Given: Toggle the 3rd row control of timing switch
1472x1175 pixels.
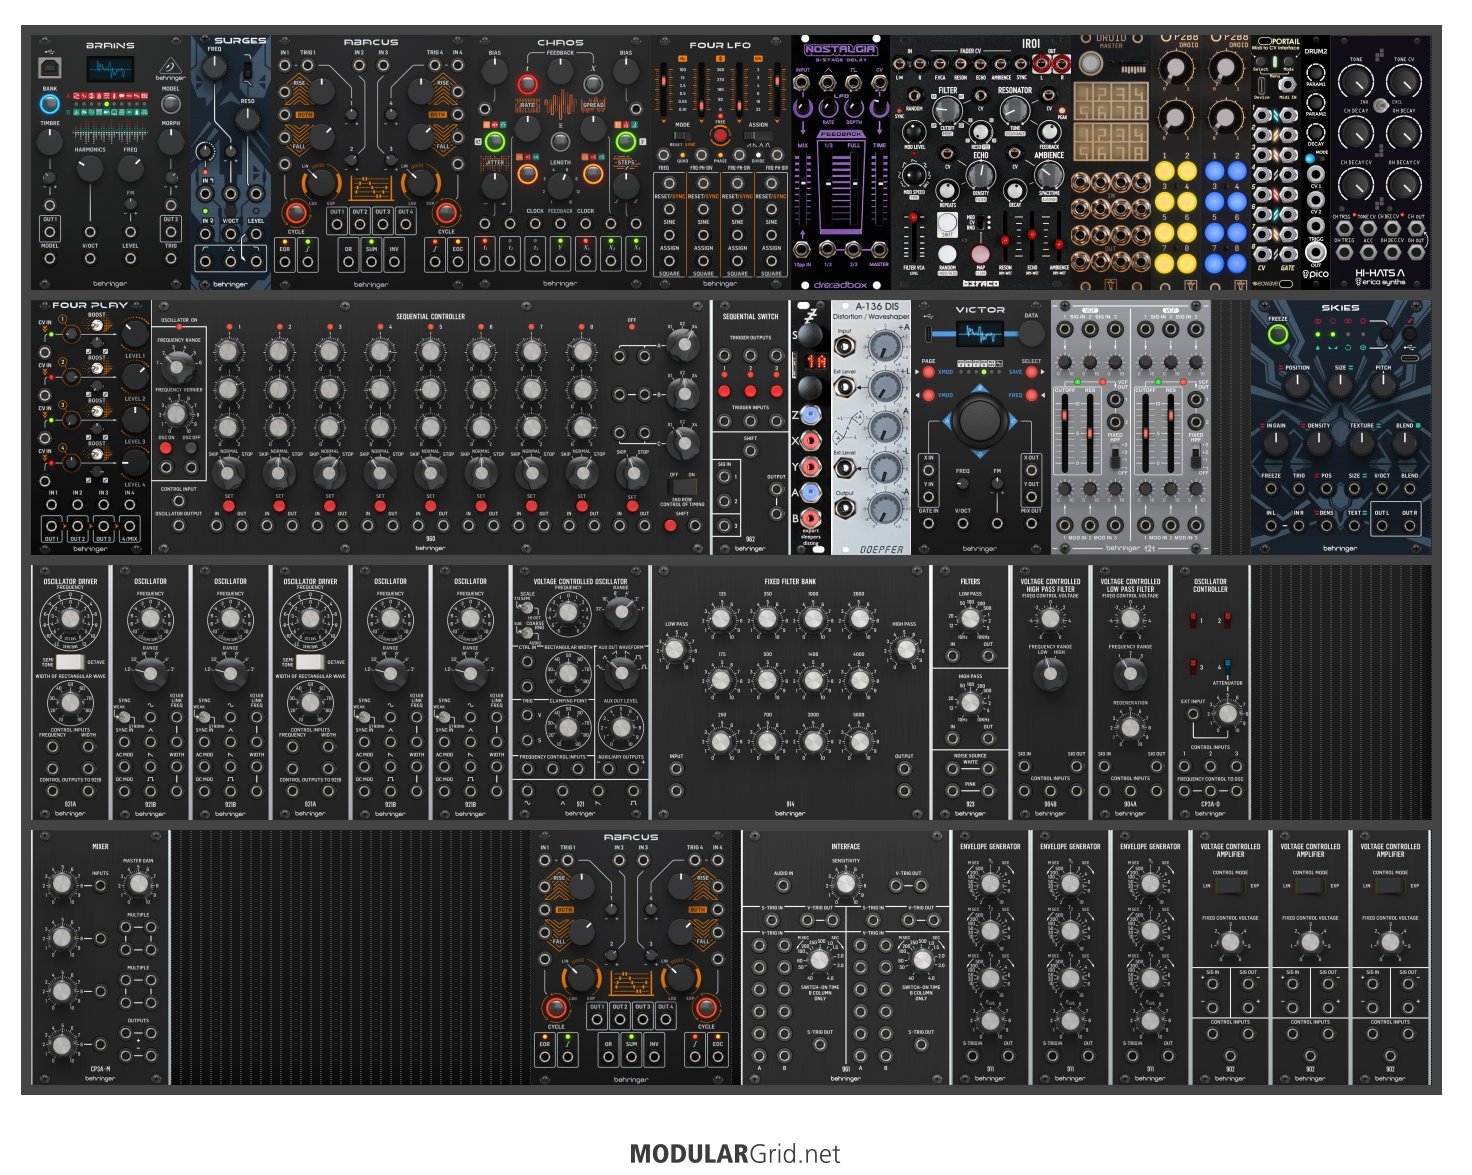Looking at the screenshot, I should tap(681, 487).
